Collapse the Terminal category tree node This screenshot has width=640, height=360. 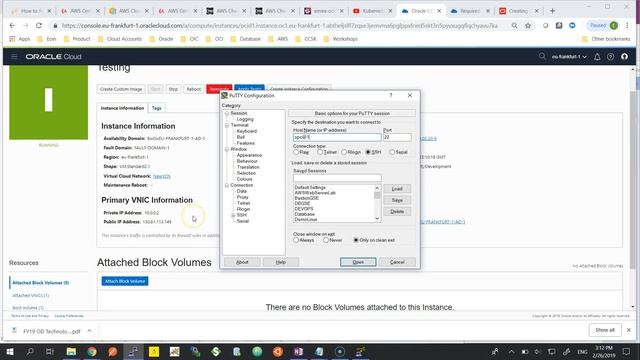tap(227, 125)
